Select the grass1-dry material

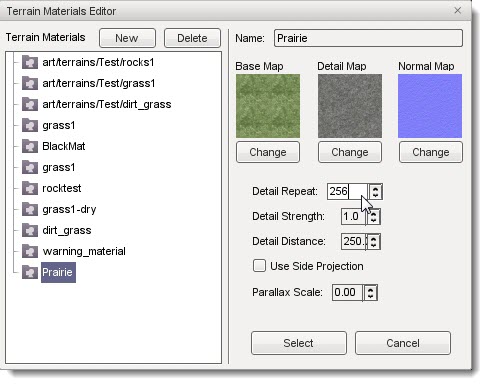click(69, 209)
